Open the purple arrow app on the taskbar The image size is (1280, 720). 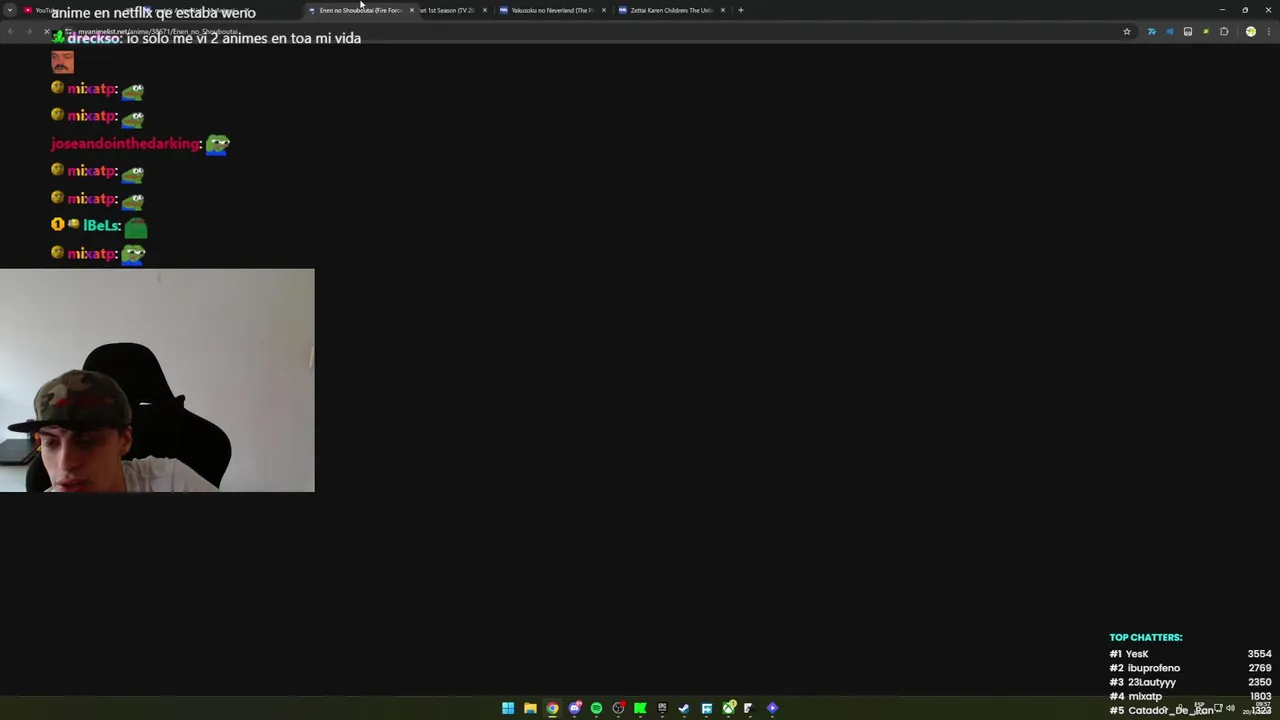[772, 708]
